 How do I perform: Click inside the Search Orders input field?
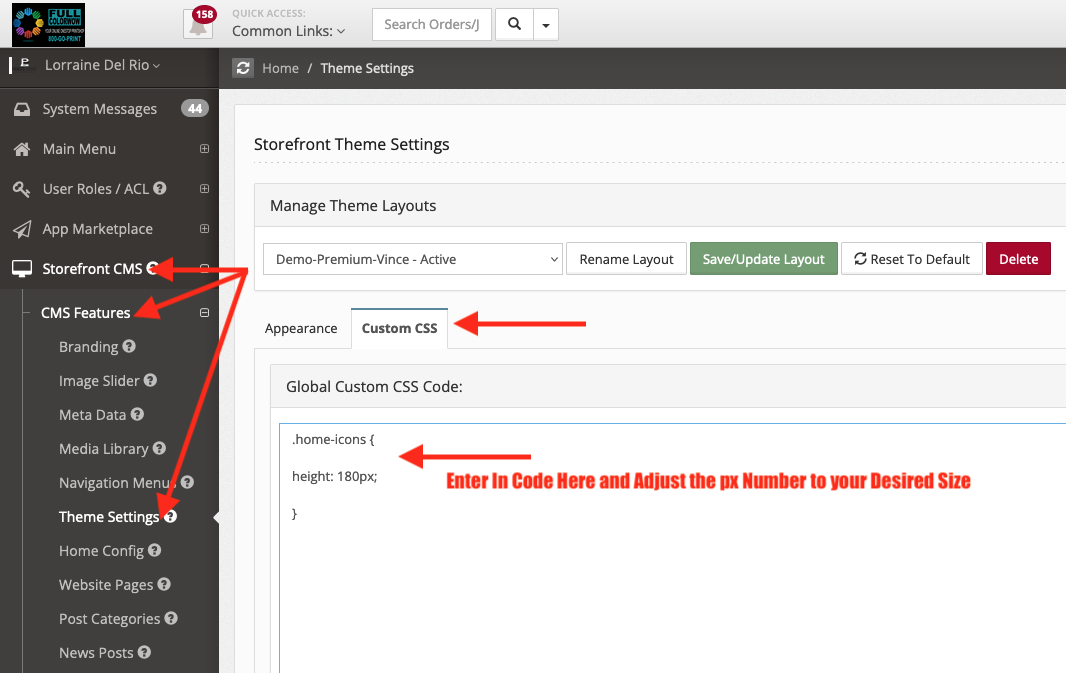coord(431,24)
